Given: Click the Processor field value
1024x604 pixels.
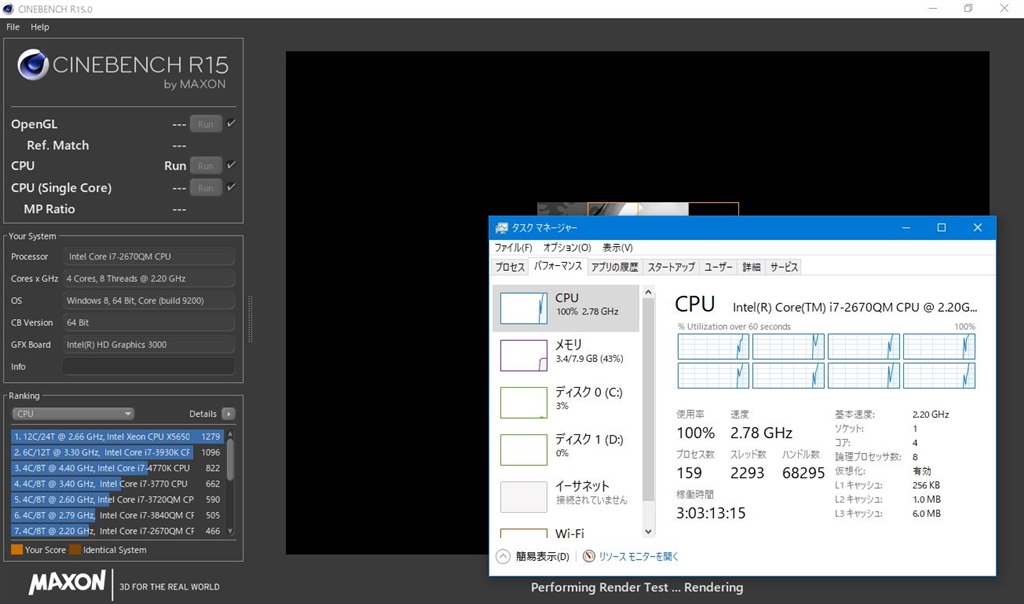Looking at the screenshot, I should (x=149, y=257).
